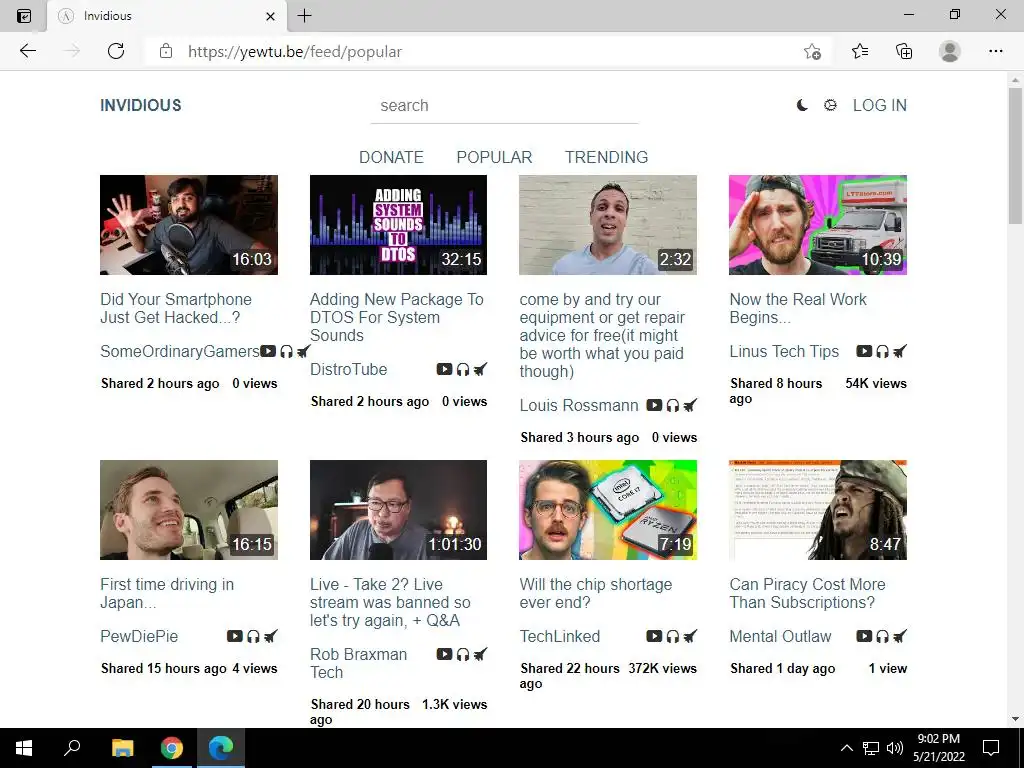The height and width of the screenshot is (768, 1024).
Task: Visit TechLinked channel page
Action: (x=560, y=636)
